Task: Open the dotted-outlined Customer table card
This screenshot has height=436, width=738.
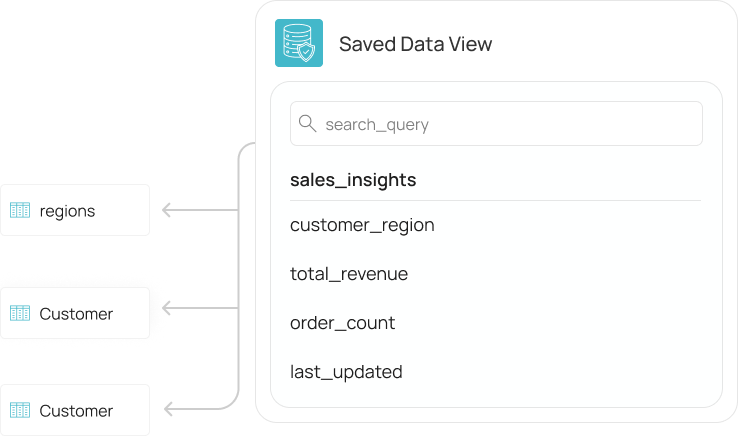Action: [75, 313]
